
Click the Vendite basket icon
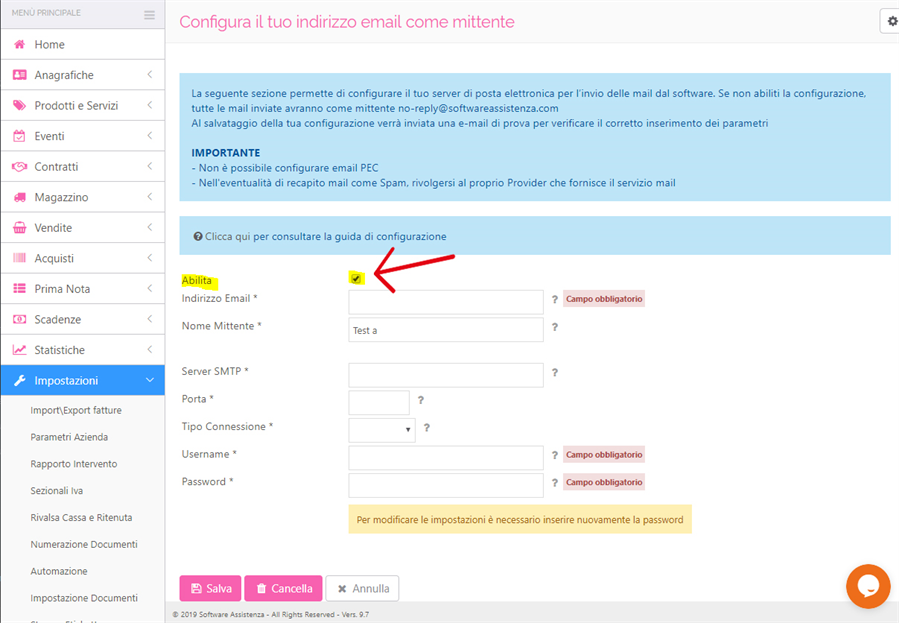(19, 228)
